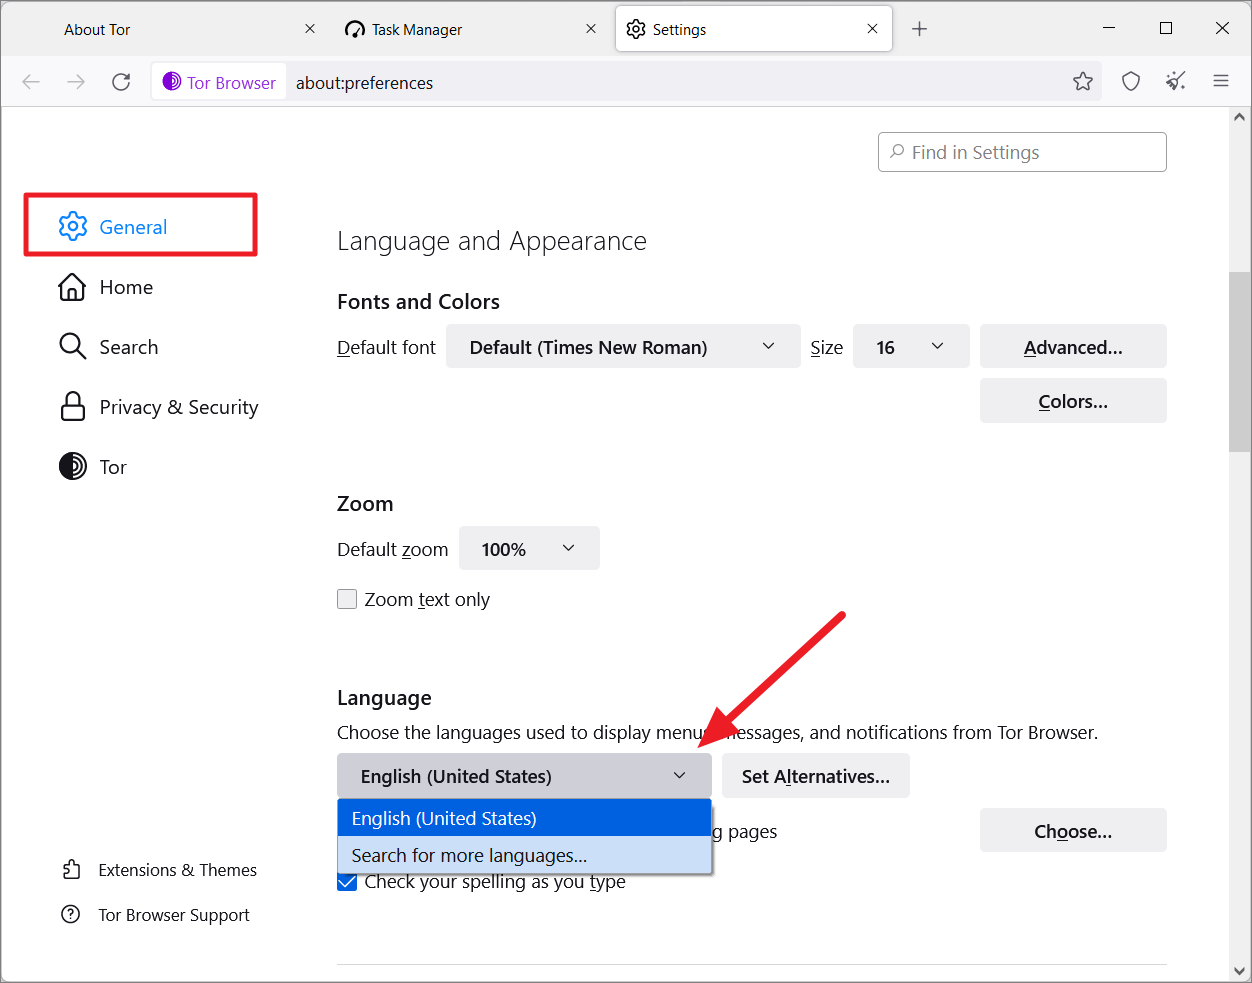Go forward with the forward arrow
The image size is (1252, 983).
[x=76, y=82]
